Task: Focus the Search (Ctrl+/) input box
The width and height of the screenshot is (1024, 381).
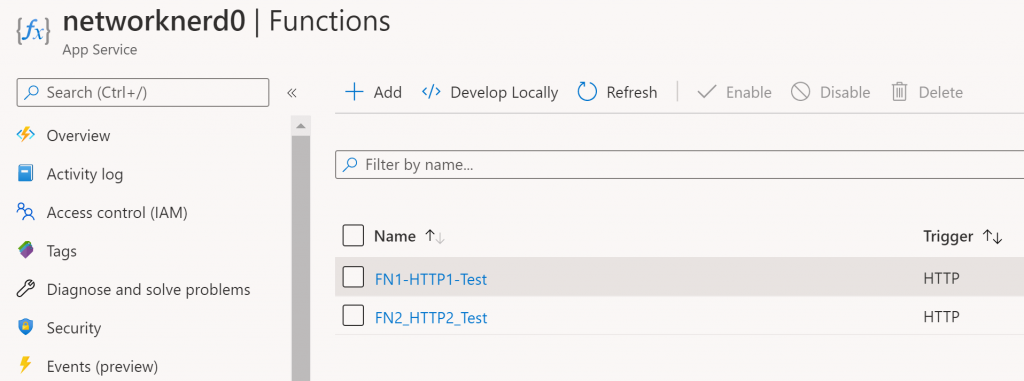Action: click(142, 92)
